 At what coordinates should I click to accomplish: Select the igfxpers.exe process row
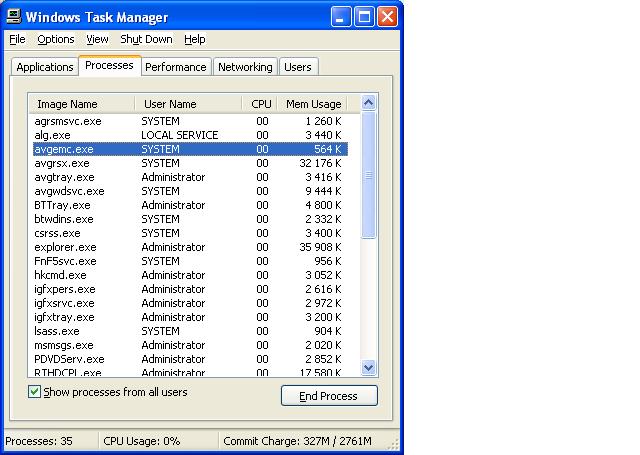(x=190, y=289)
